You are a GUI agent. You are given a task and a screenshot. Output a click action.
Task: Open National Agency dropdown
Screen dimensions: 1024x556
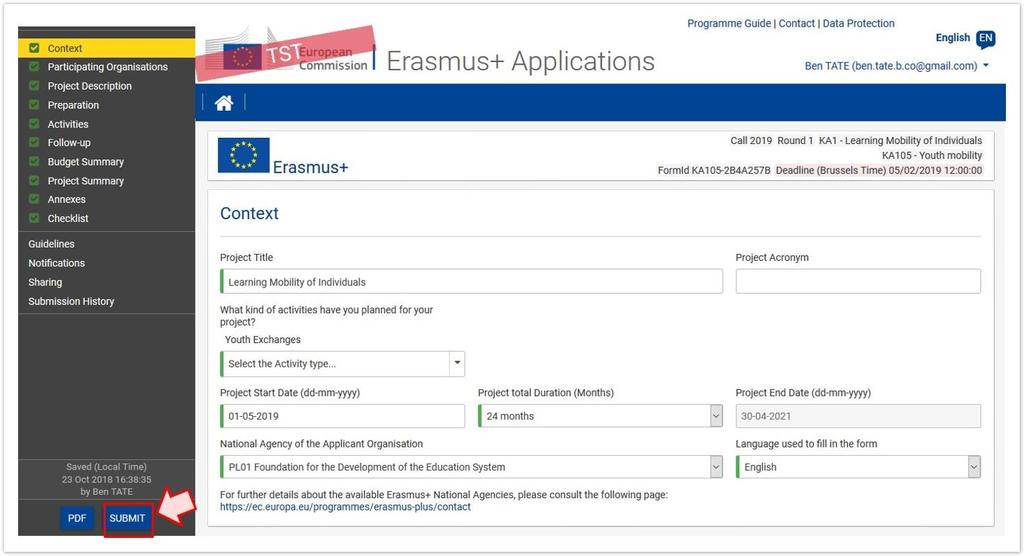pos(472,467)
